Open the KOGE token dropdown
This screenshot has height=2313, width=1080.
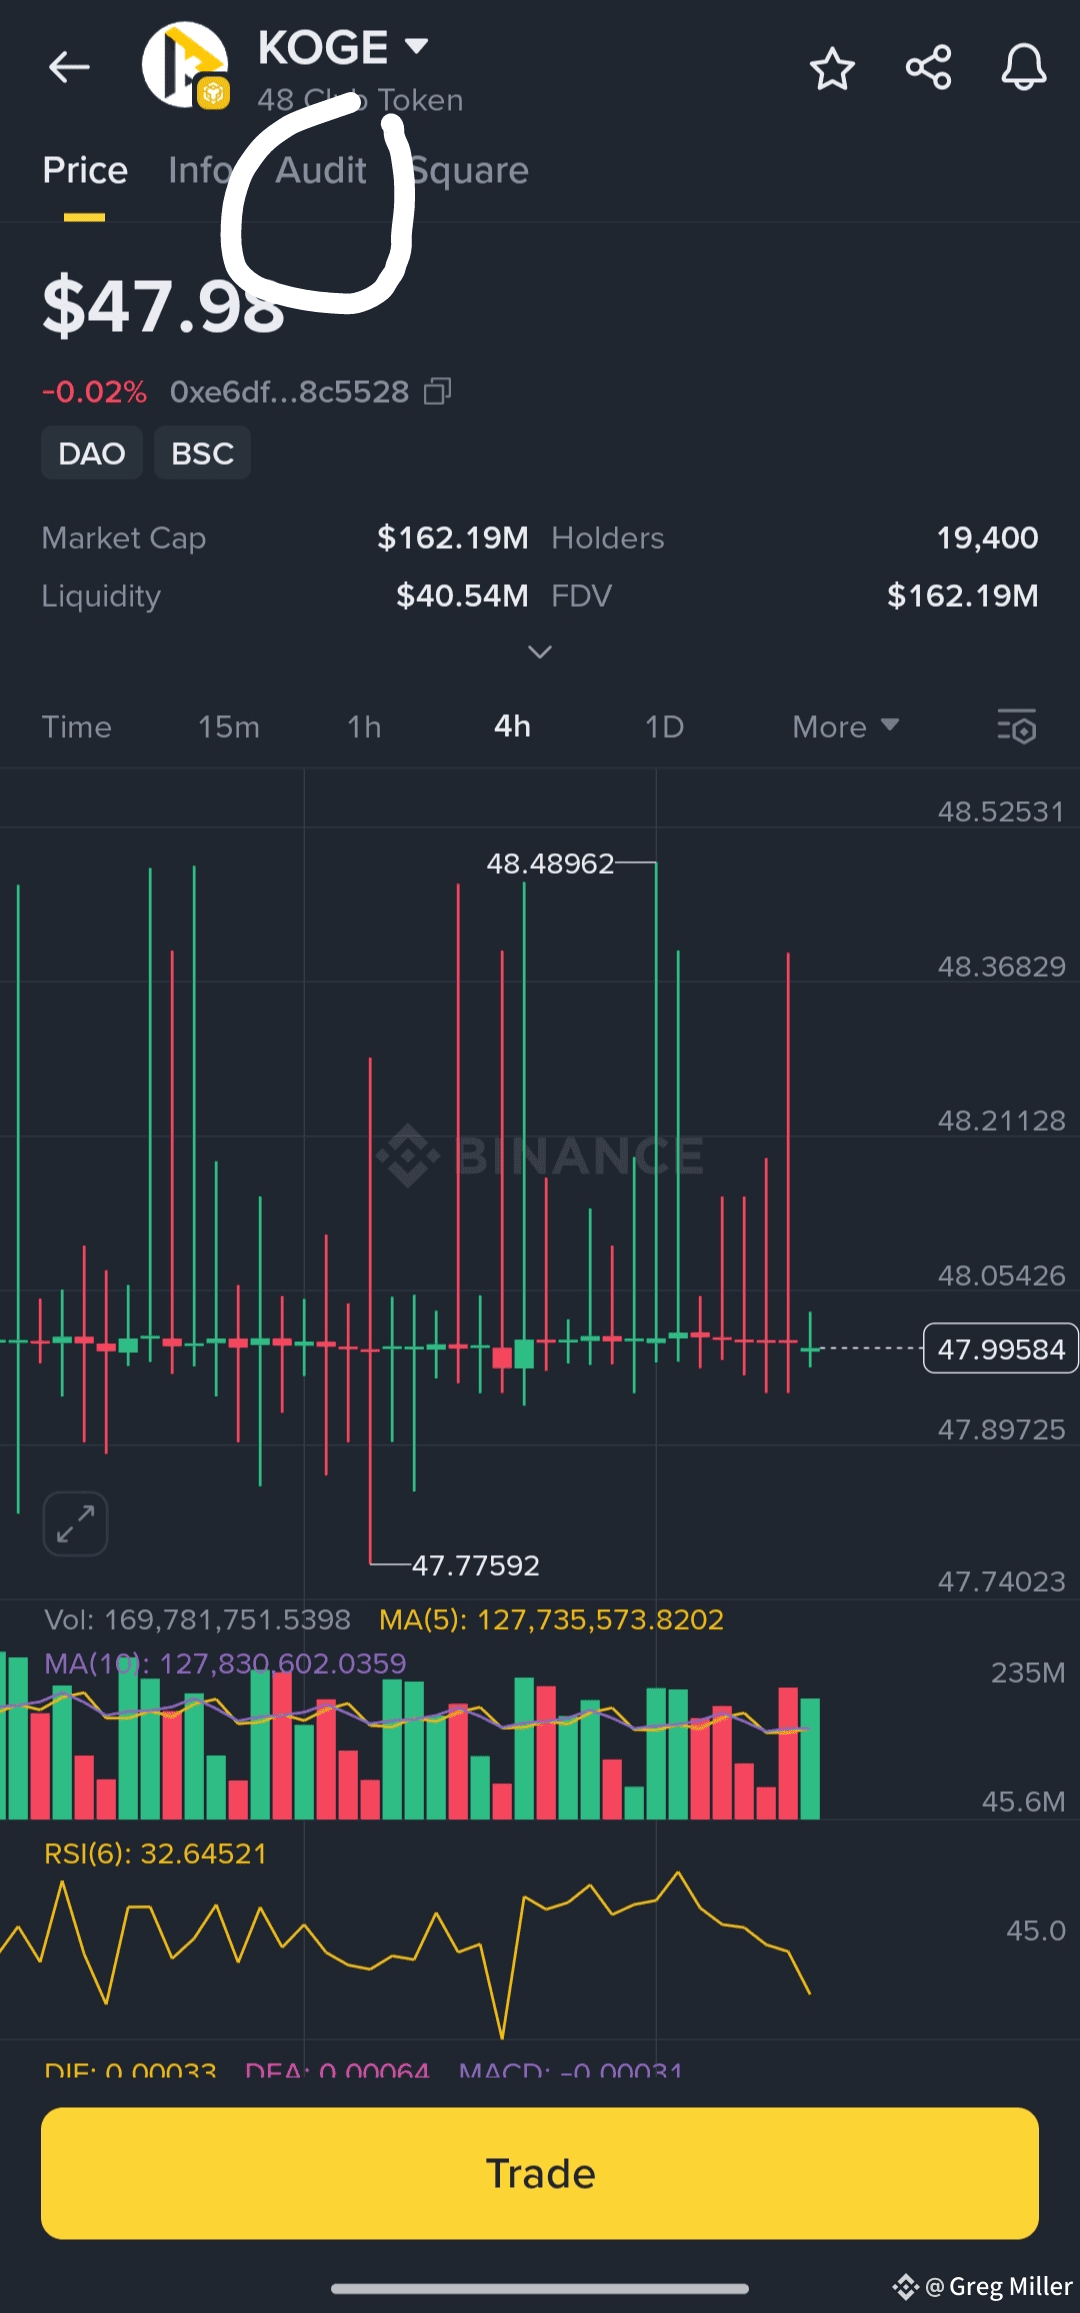coord(416,46)
